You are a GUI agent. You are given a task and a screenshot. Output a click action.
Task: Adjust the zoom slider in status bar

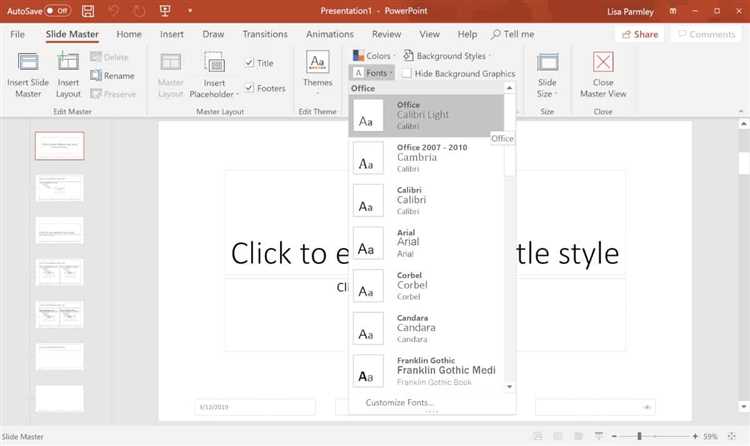click(x=639, y=436)
